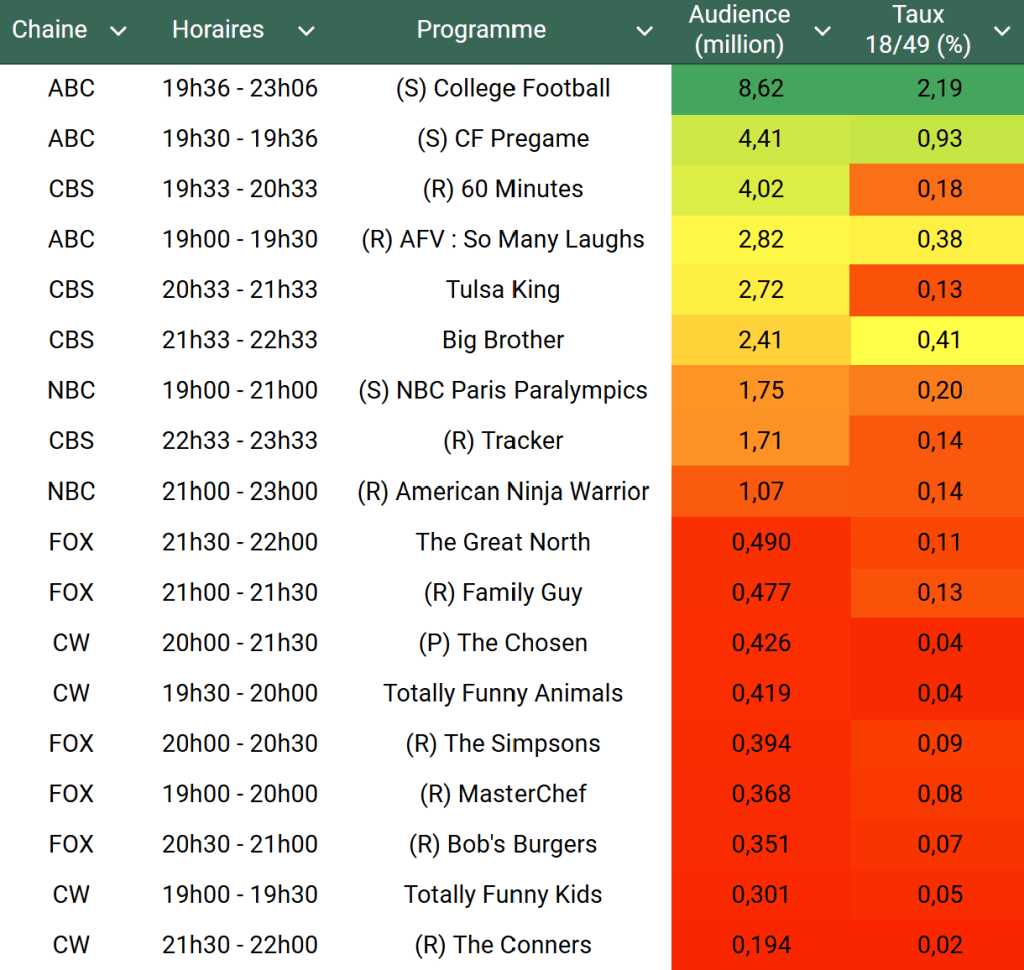Click the (R) American Ninja Warrior cell

click(x=503, y=491)
